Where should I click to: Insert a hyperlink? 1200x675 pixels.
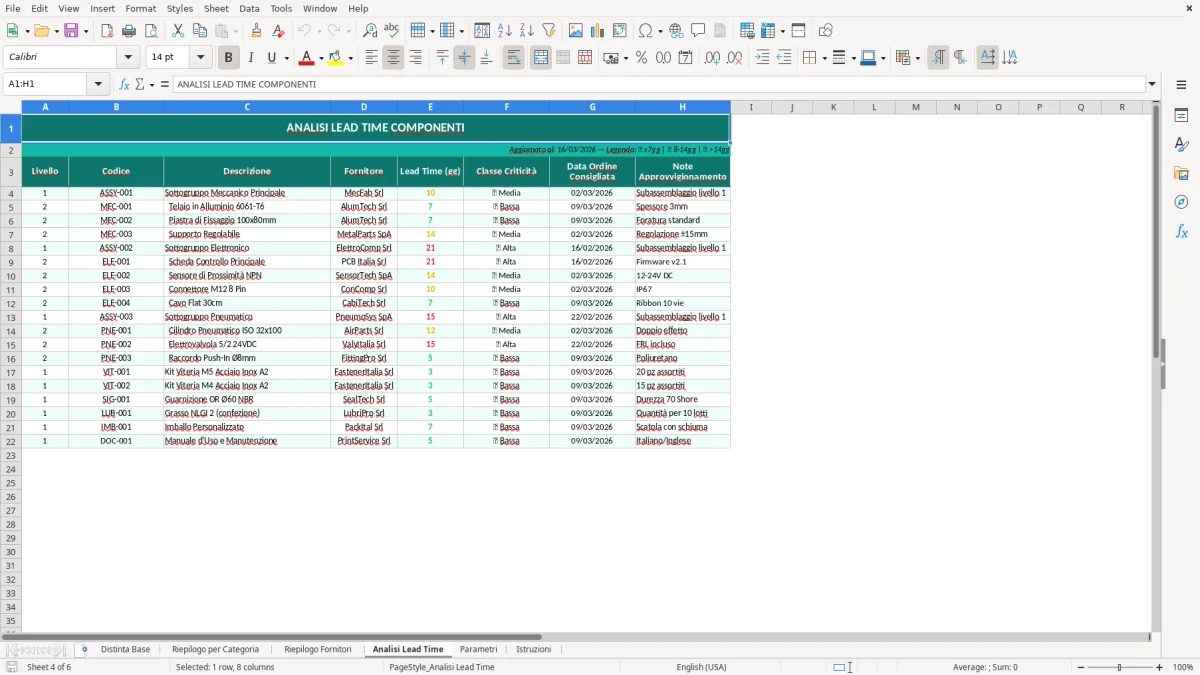click(676, 31)
